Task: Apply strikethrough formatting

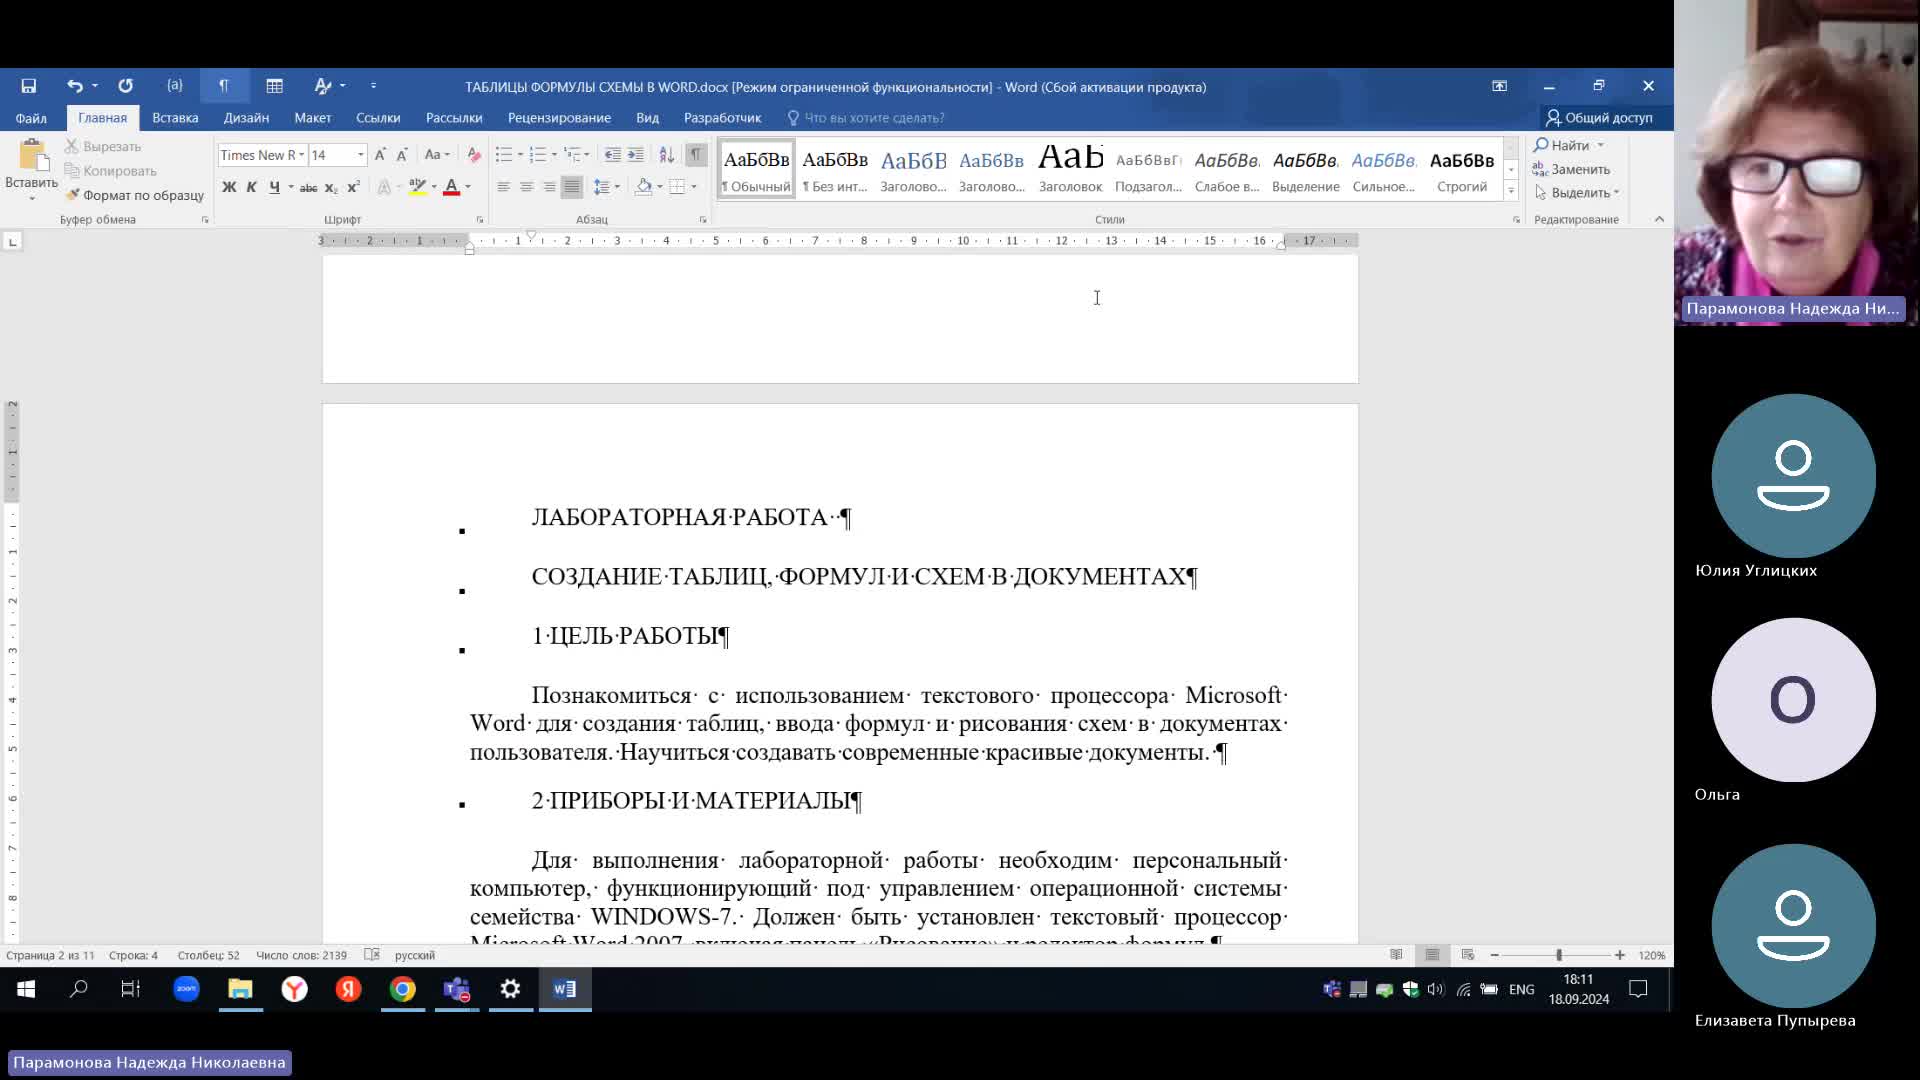Action: [x=308, y=187]
